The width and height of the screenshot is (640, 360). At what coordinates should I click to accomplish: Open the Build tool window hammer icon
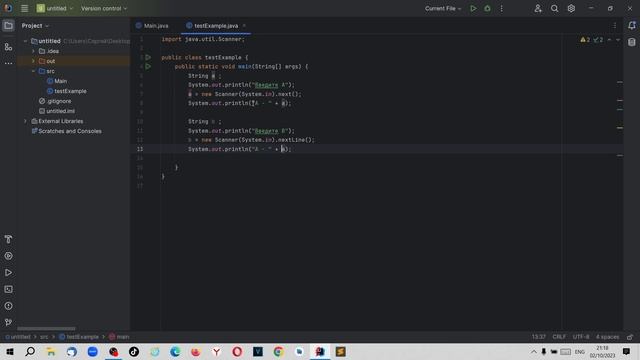click(x=8, y=239)
